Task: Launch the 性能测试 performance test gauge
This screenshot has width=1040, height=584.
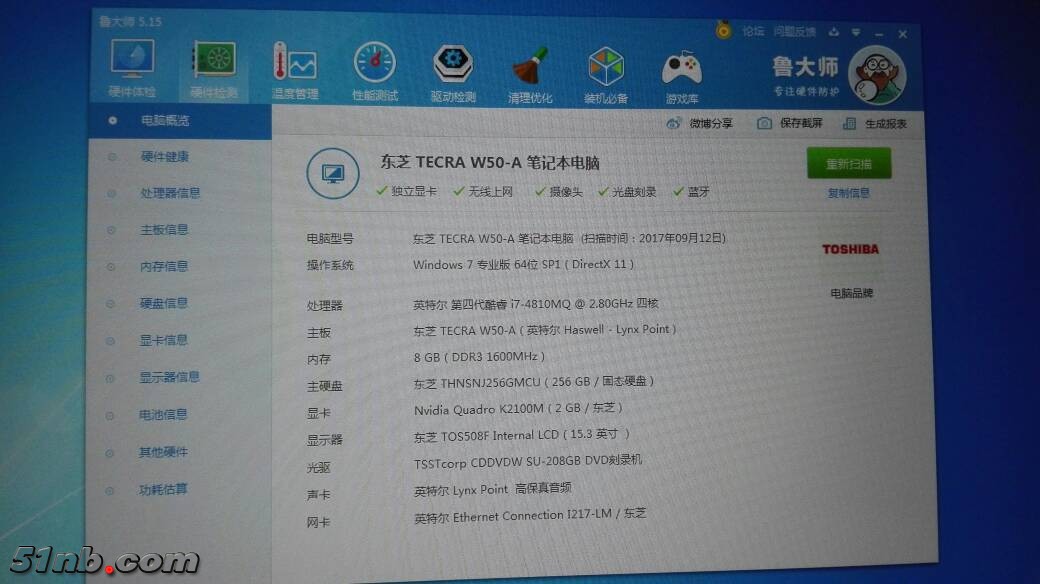Action: [375, 72]
